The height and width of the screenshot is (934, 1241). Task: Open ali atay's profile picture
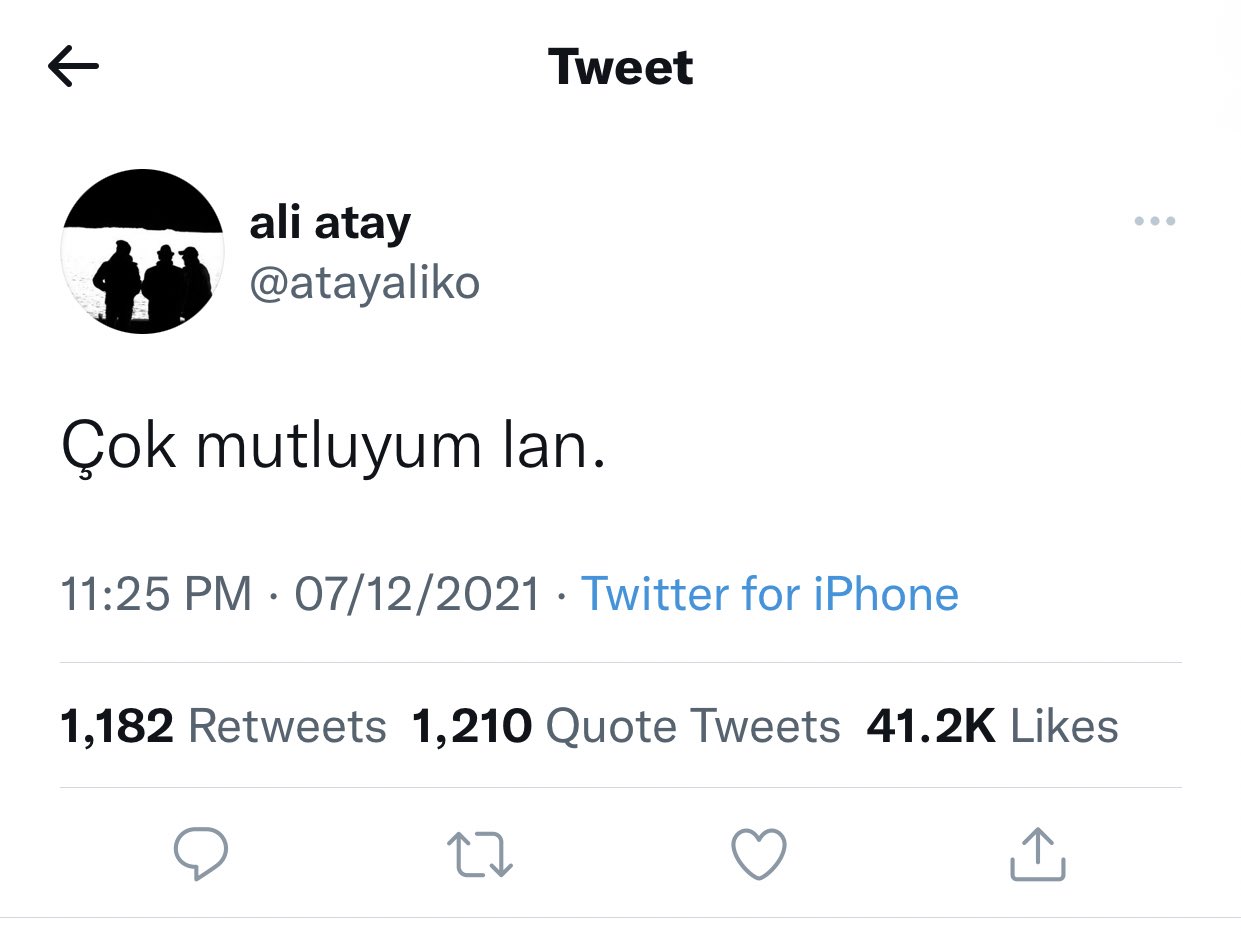click(x=142, y=252)
